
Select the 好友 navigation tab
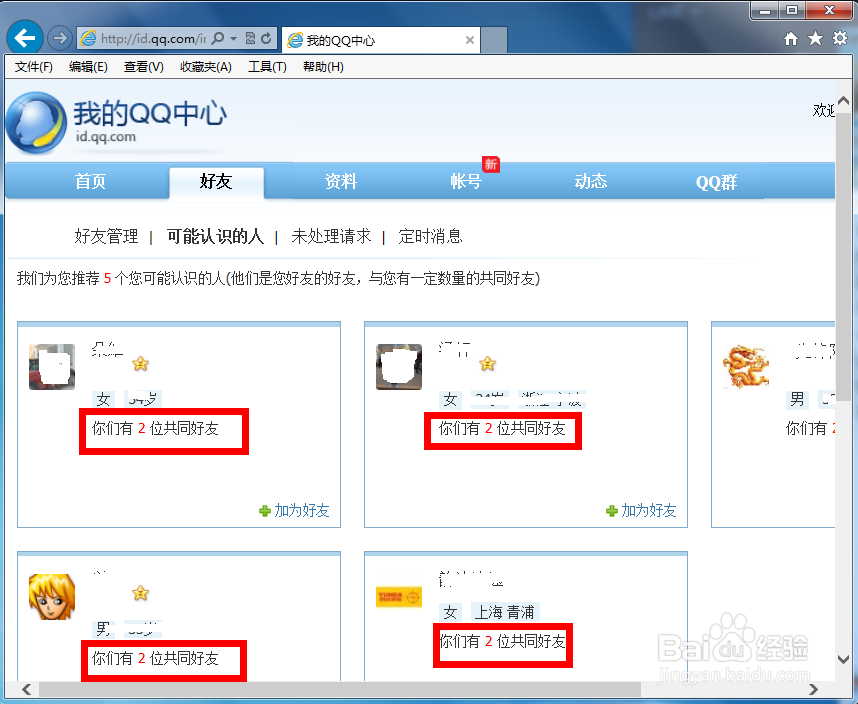(x=216, y=181)
